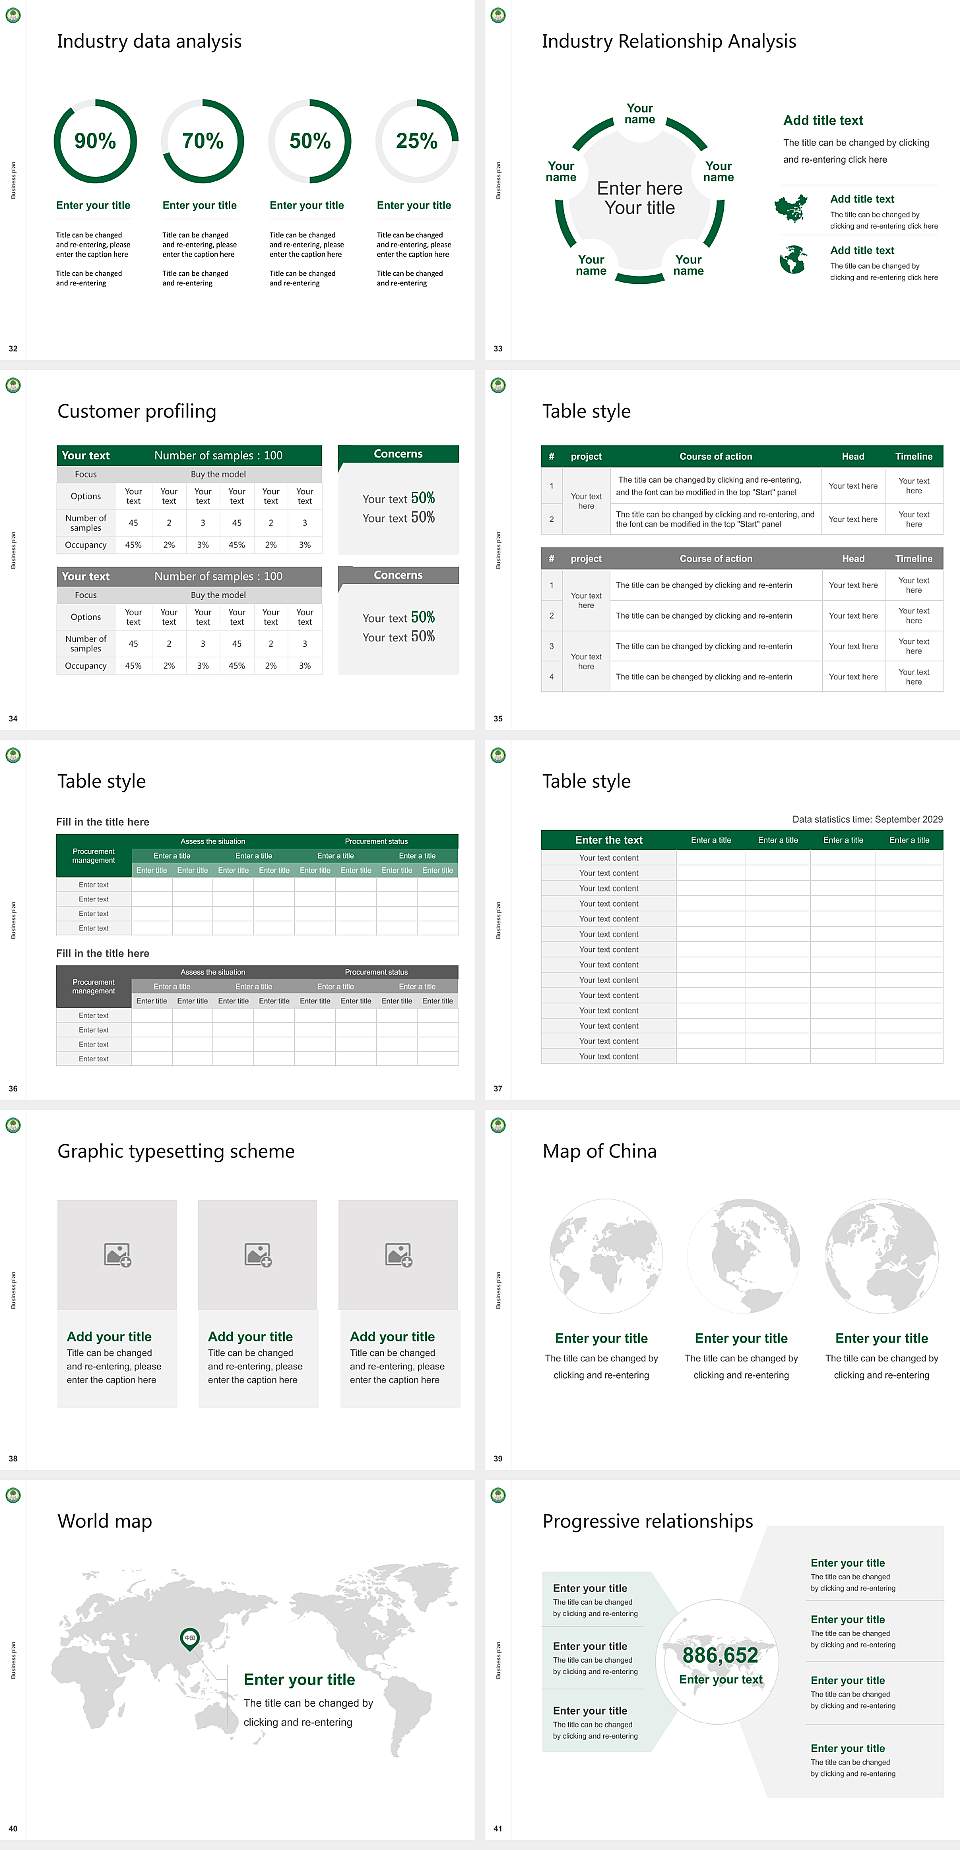Click the globe icon beside the second Add title text
Screen dimensions: 960x1850
pos(792,260)
